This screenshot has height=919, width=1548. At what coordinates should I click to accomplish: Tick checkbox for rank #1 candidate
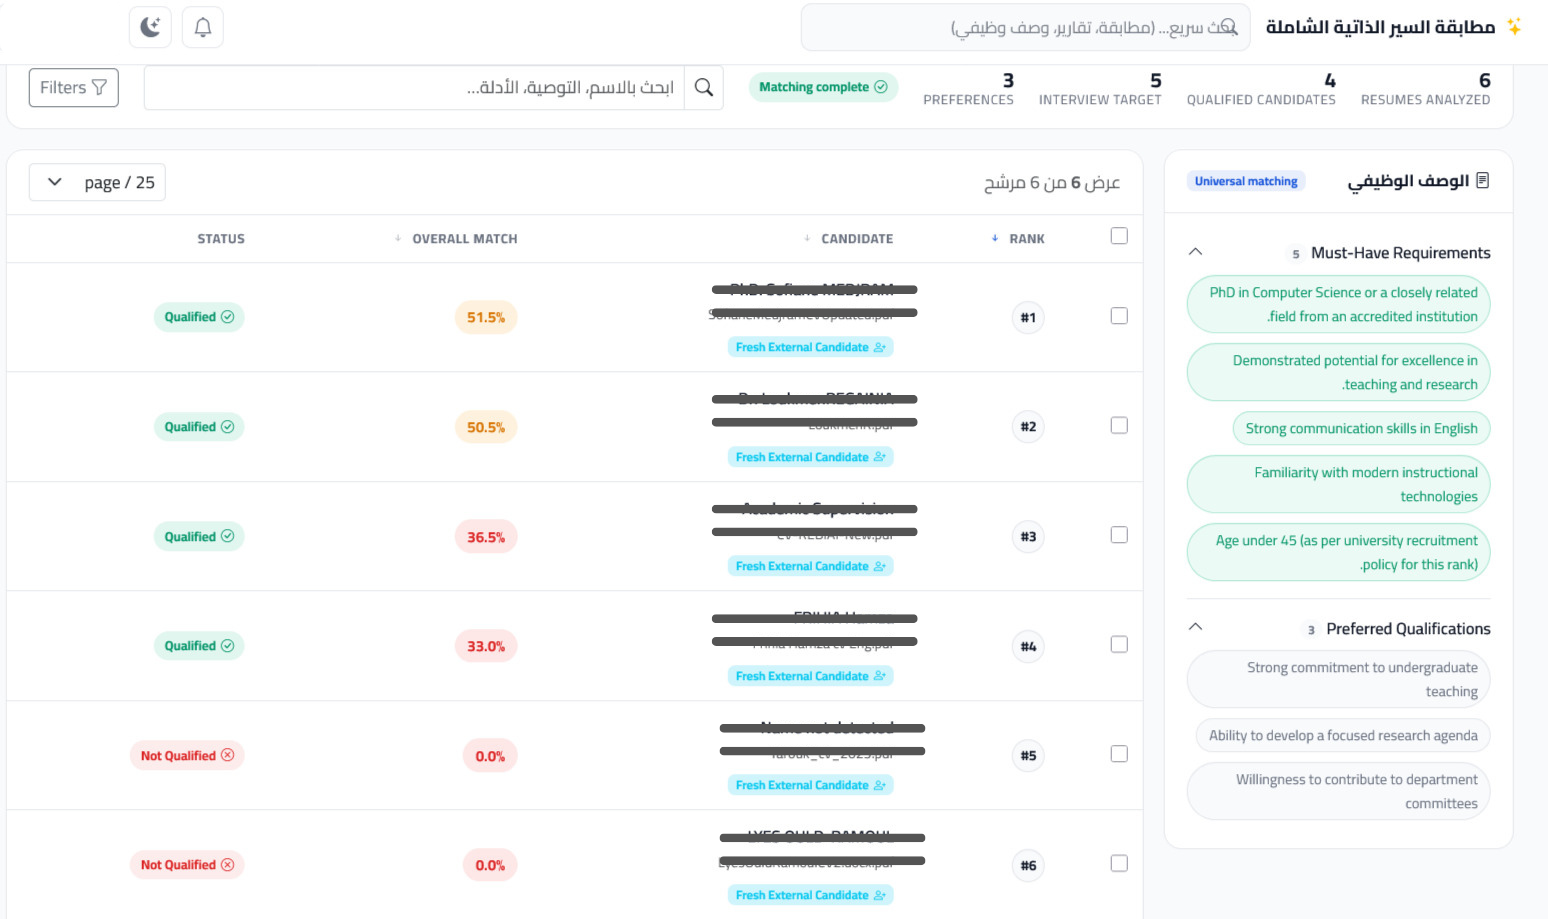pyautogui.click(x=1119, y=316)
